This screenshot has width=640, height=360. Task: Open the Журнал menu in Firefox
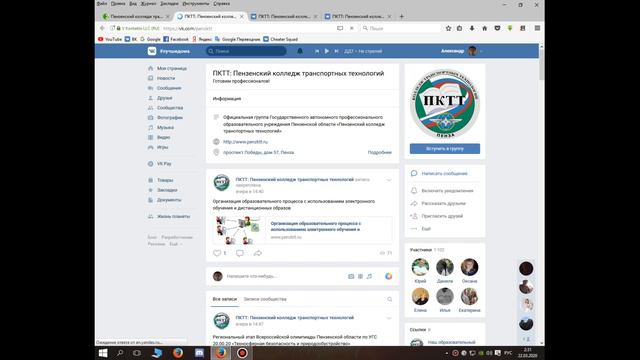[148, 4]
